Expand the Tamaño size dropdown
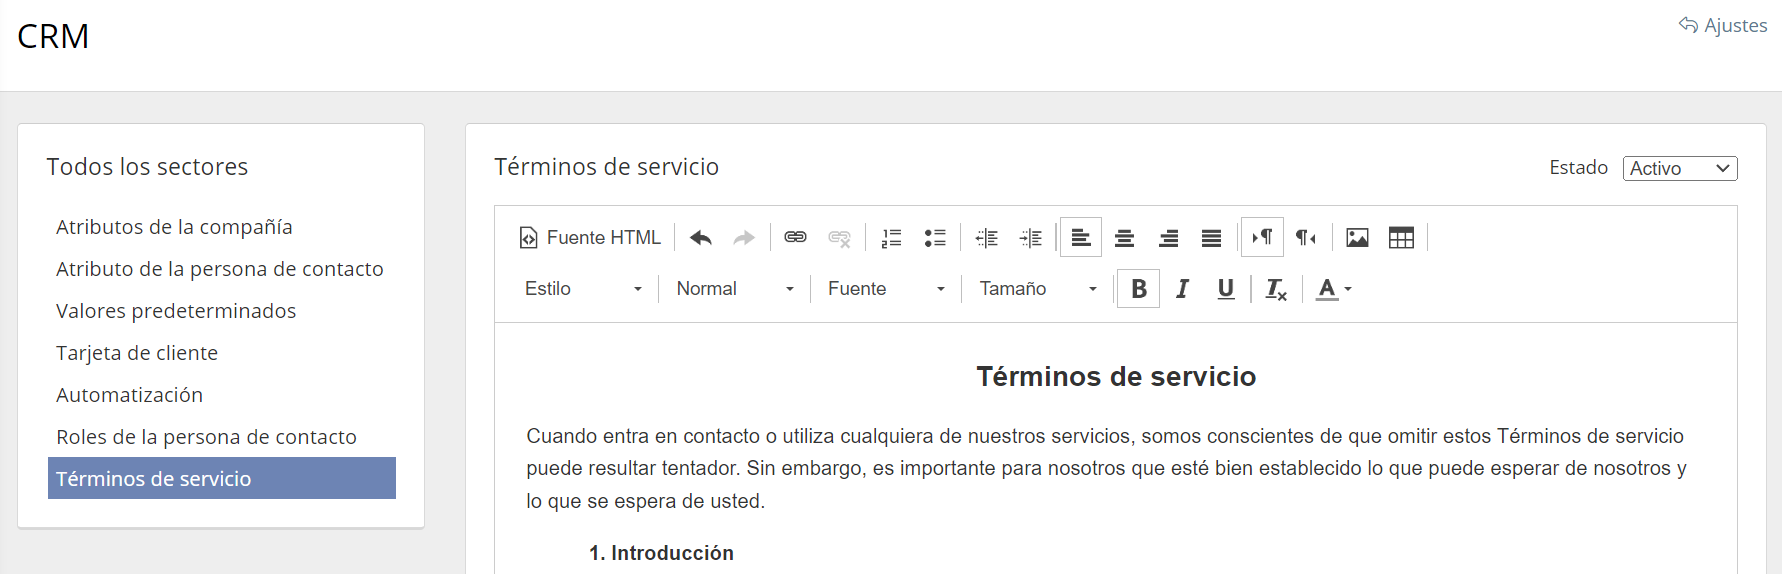This screenshot has height=574, width=1782. pos(1037,289)
